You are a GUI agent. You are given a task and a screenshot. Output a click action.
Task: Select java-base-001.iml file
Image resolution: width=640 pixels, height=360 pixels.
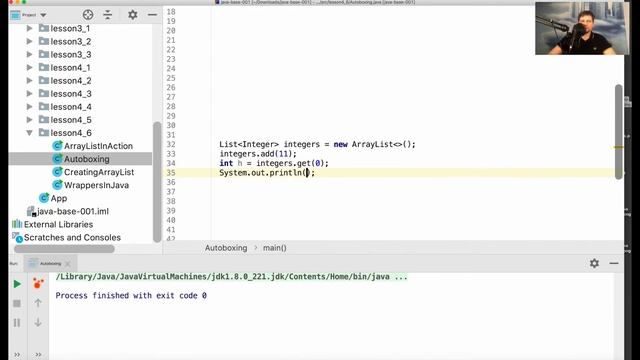click(x=73, y=211)
